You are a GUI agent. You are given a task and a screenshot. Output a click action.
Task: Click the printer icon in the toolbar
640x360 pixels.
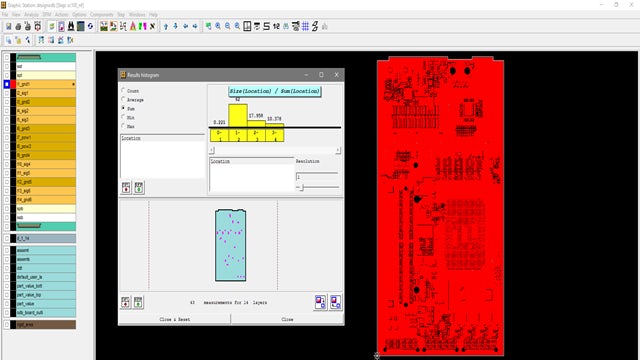pos(18,27)
